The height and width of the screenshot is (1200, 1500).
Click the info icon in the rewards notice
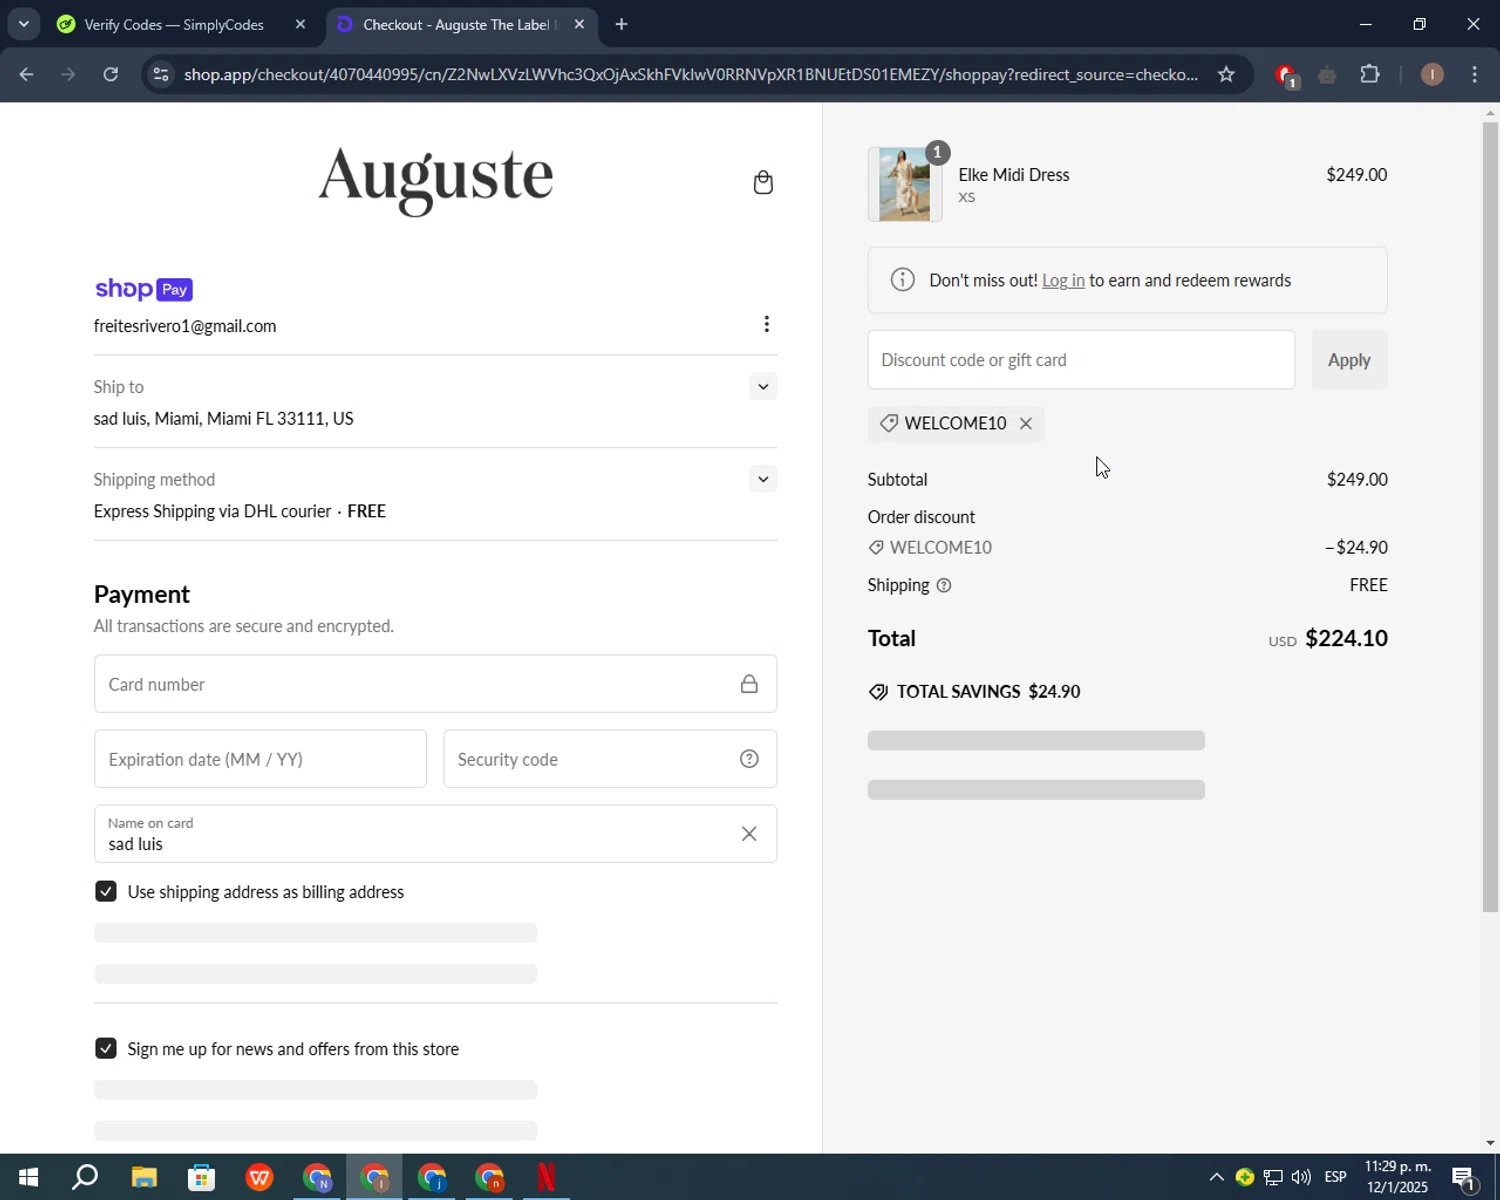point(902,280)
